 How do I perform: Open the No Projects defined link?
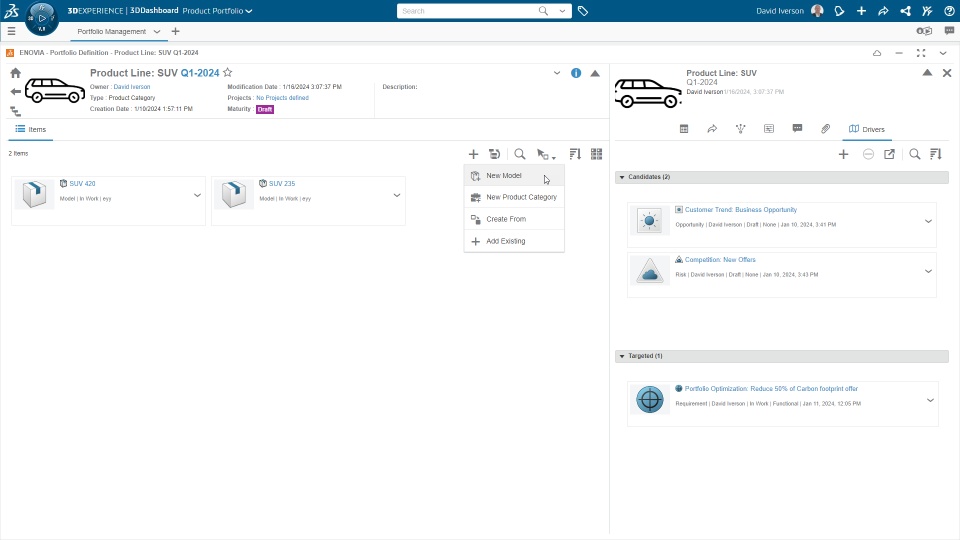click(282, 98)
